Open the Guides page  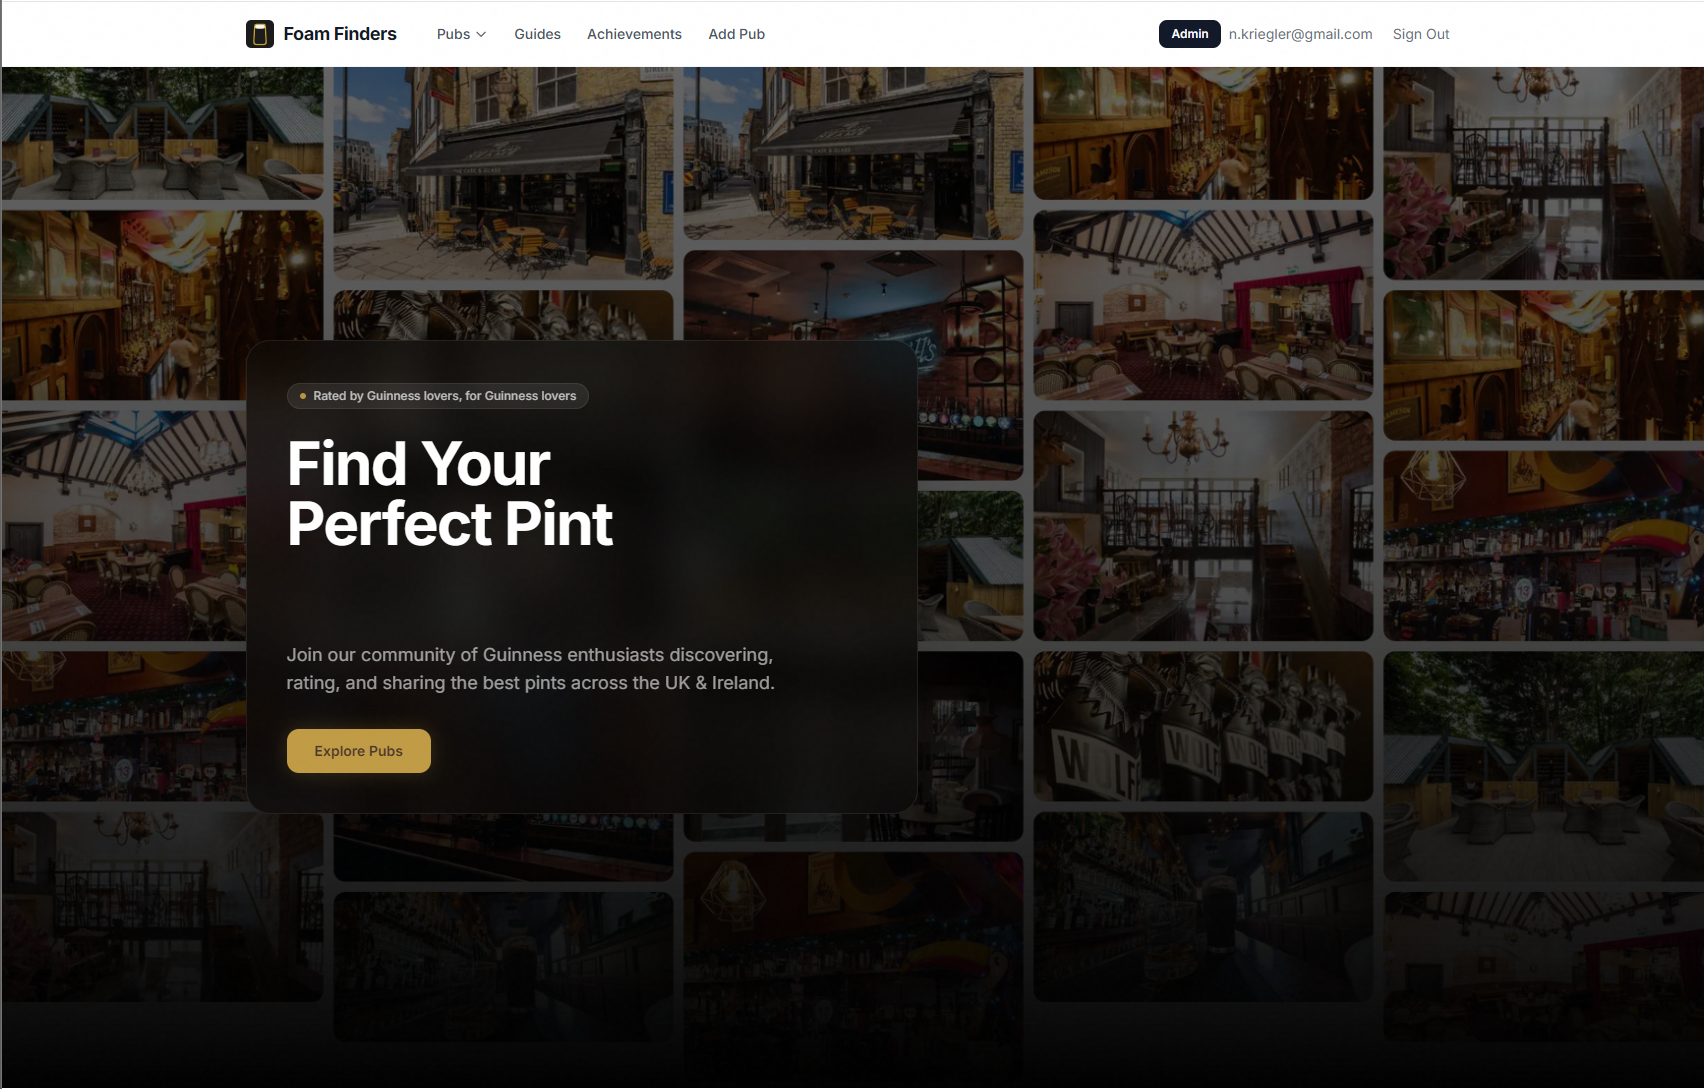(537, 33)
